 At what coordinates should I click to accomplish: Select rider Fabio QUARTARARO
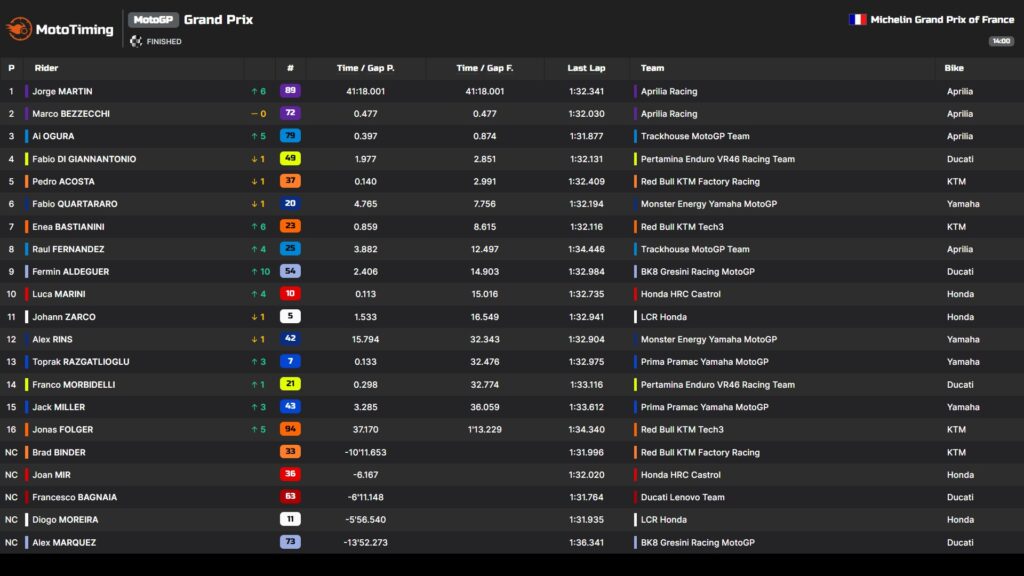[75, 204]
